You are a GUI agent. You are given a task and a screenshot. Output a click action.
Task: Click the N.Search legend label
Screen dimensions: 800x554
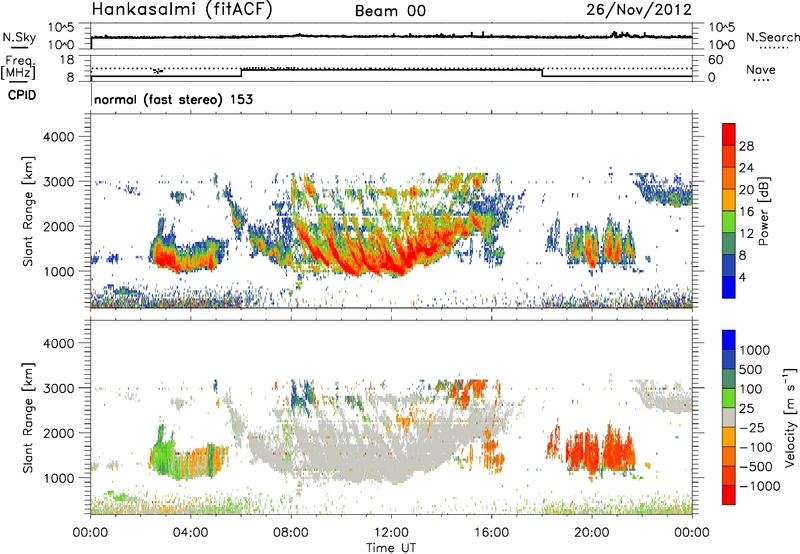click(772, 37)
